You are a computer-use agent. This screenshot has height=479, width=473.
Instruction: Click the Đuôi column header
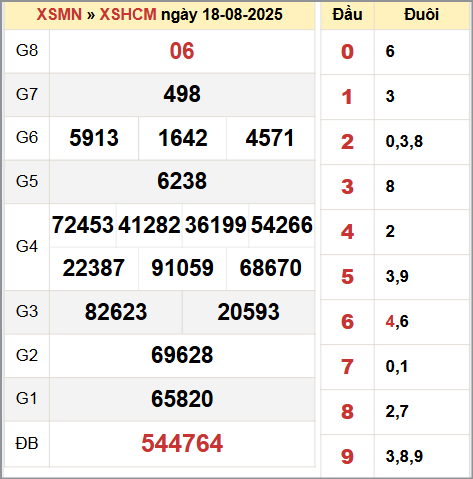tap(421, 15)
